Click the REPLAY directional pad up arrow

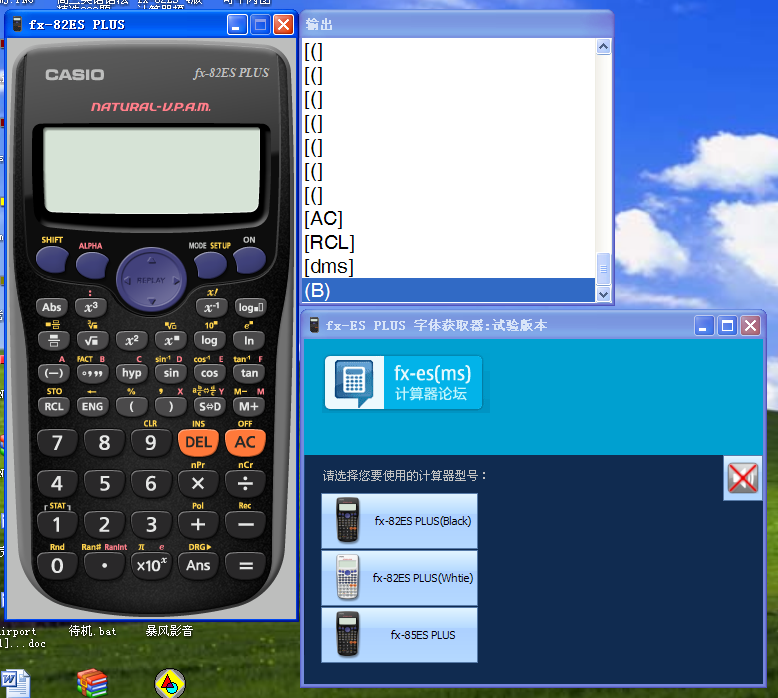152,260
